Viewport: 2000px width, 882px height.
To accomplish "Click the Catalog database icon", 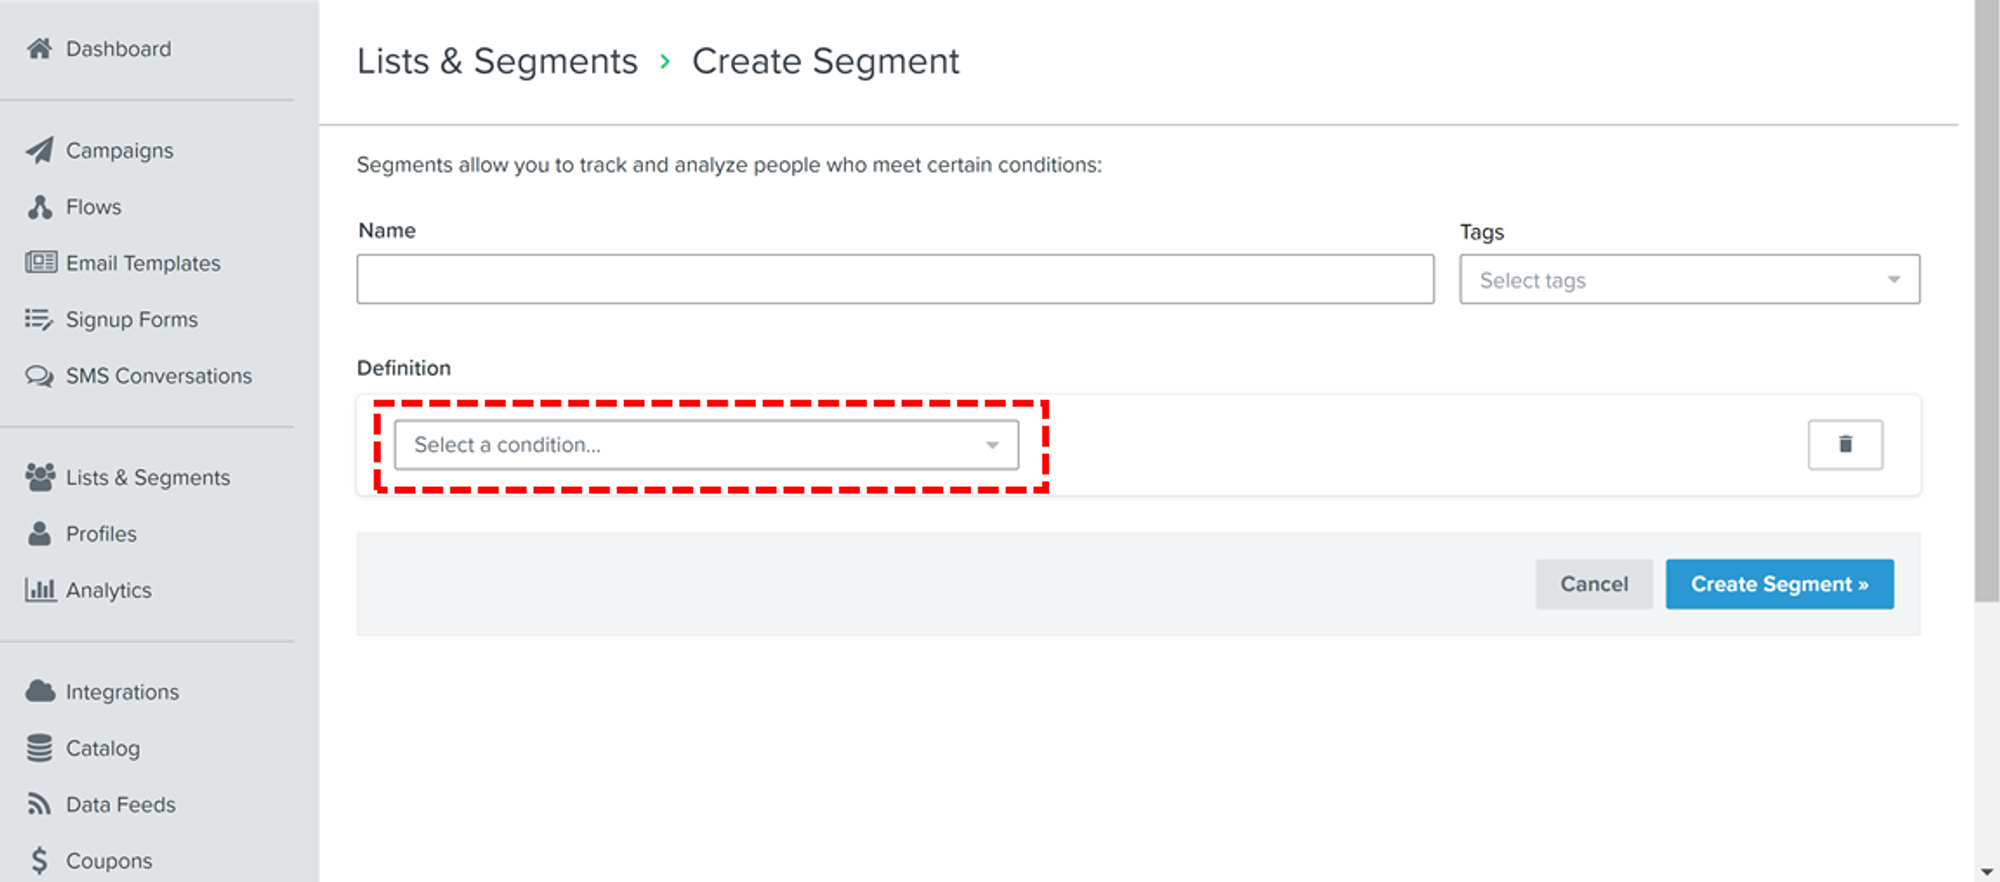I will coord(40,748).
